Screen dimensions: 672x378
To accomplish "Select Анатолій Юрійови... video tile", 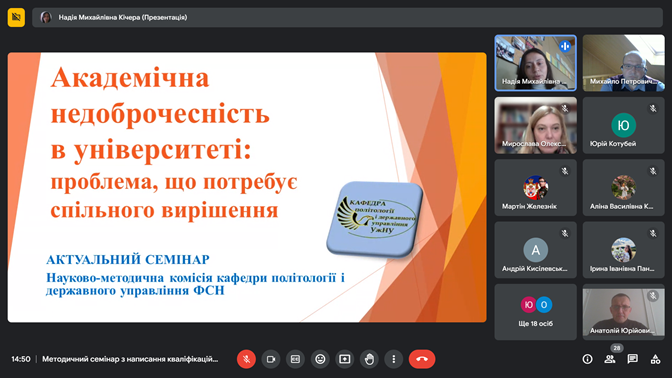I will coord(624,312).
